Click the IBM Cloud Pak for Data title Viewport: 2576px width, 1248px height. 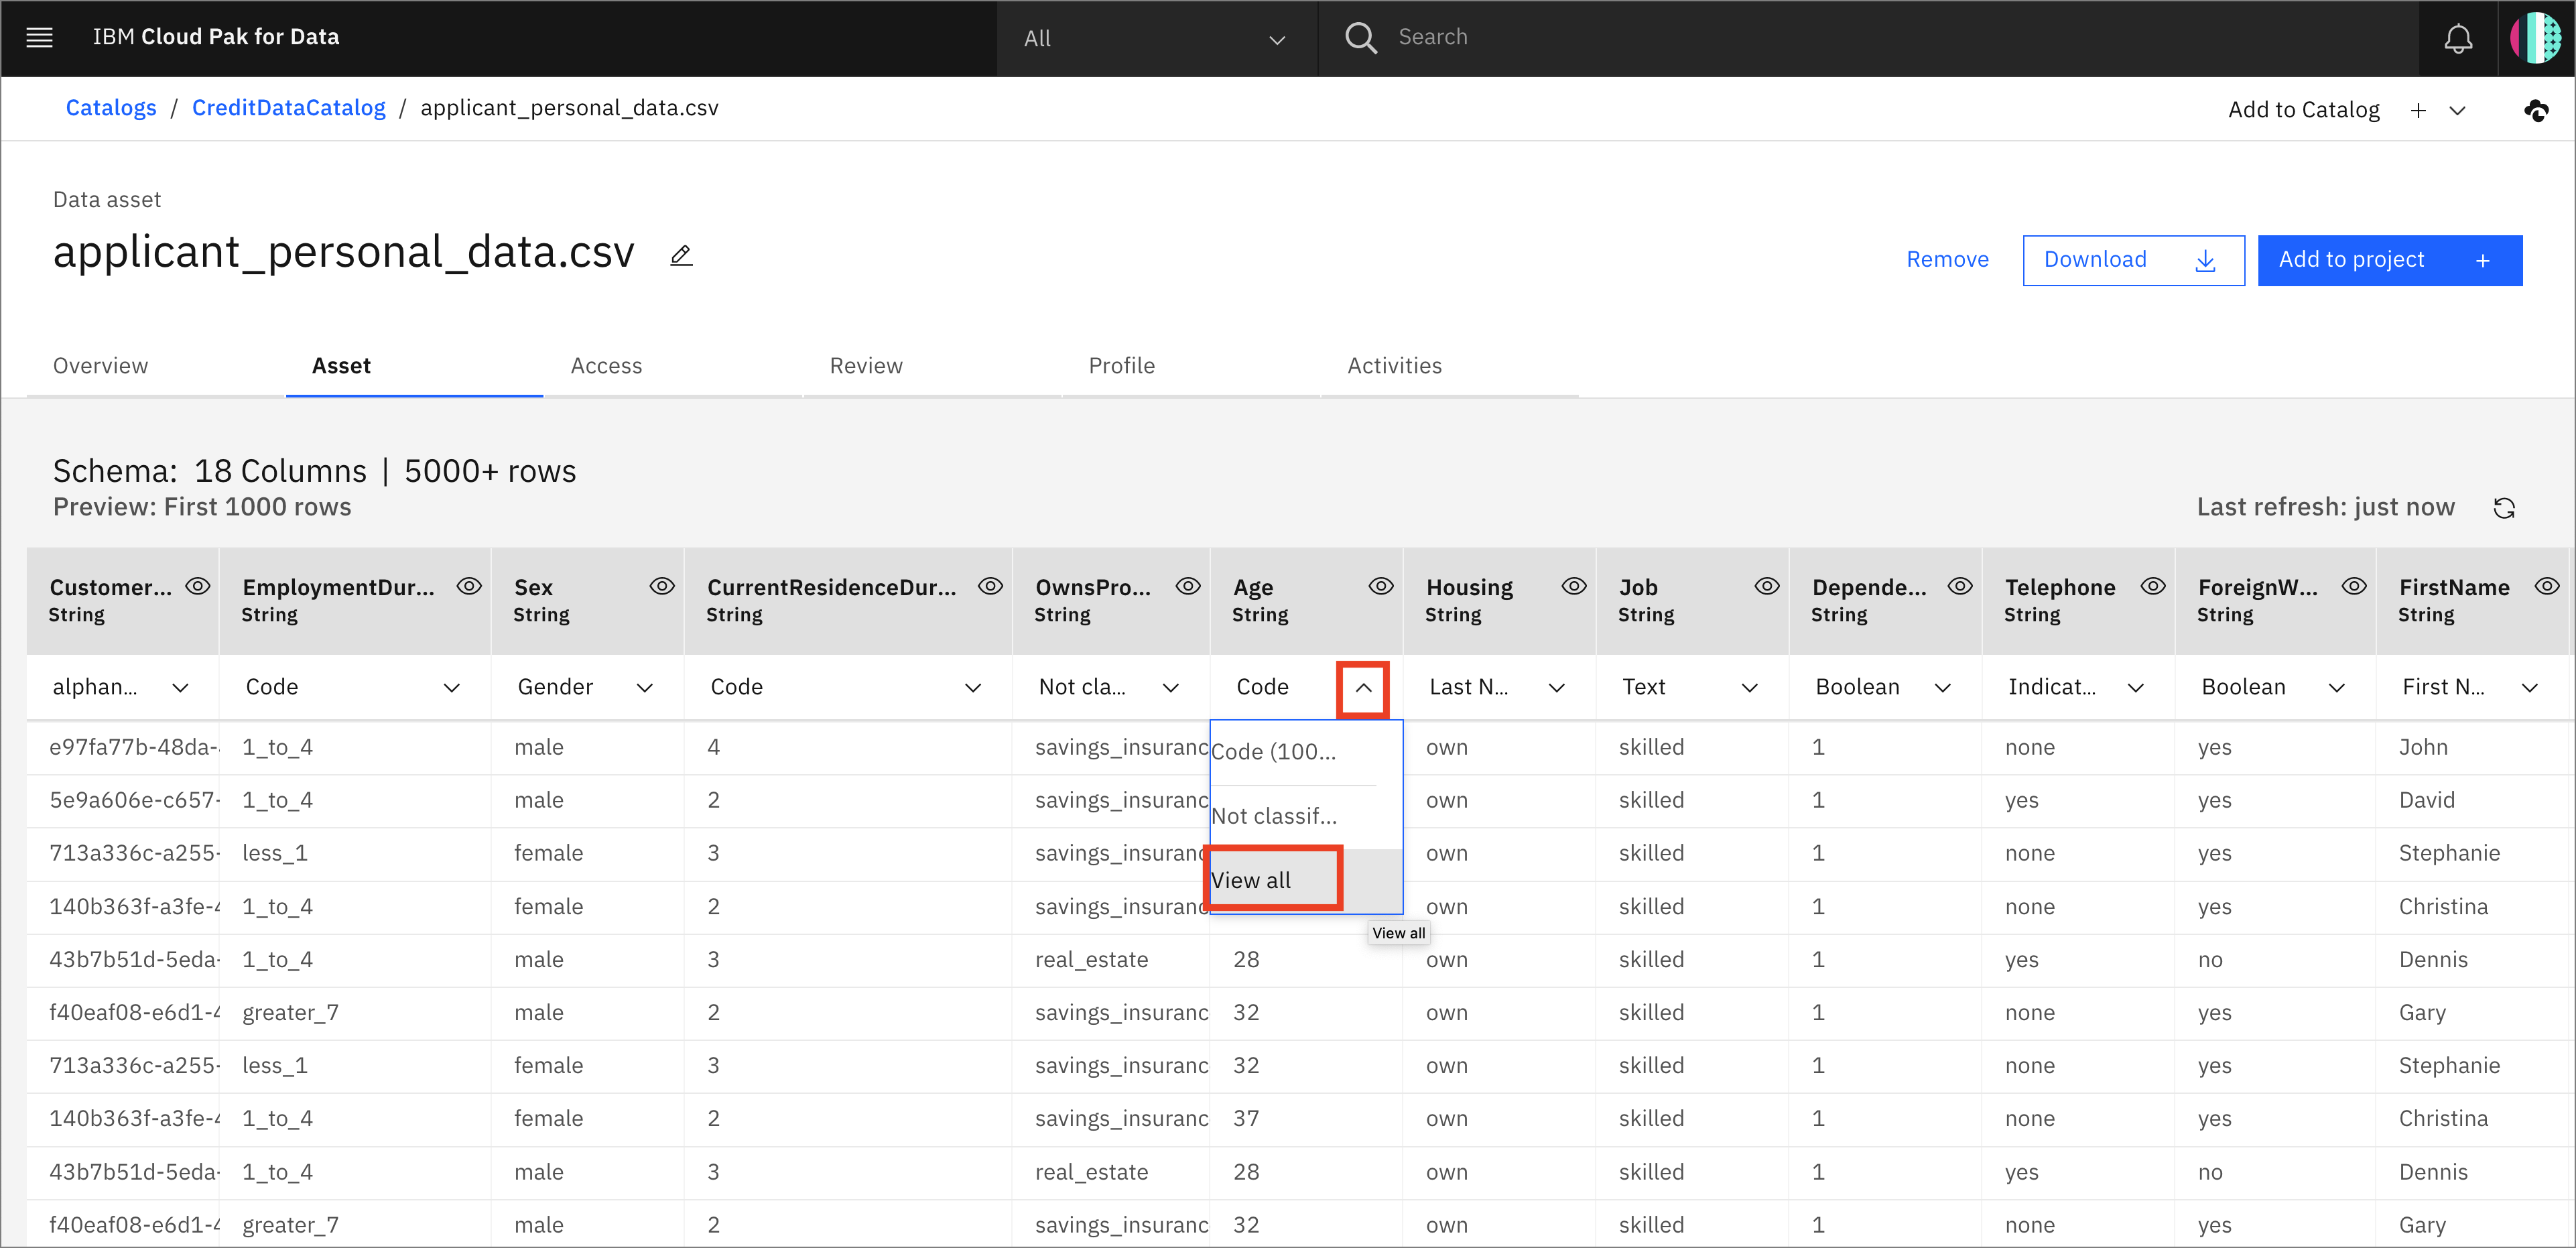click(x=215, y=37)
